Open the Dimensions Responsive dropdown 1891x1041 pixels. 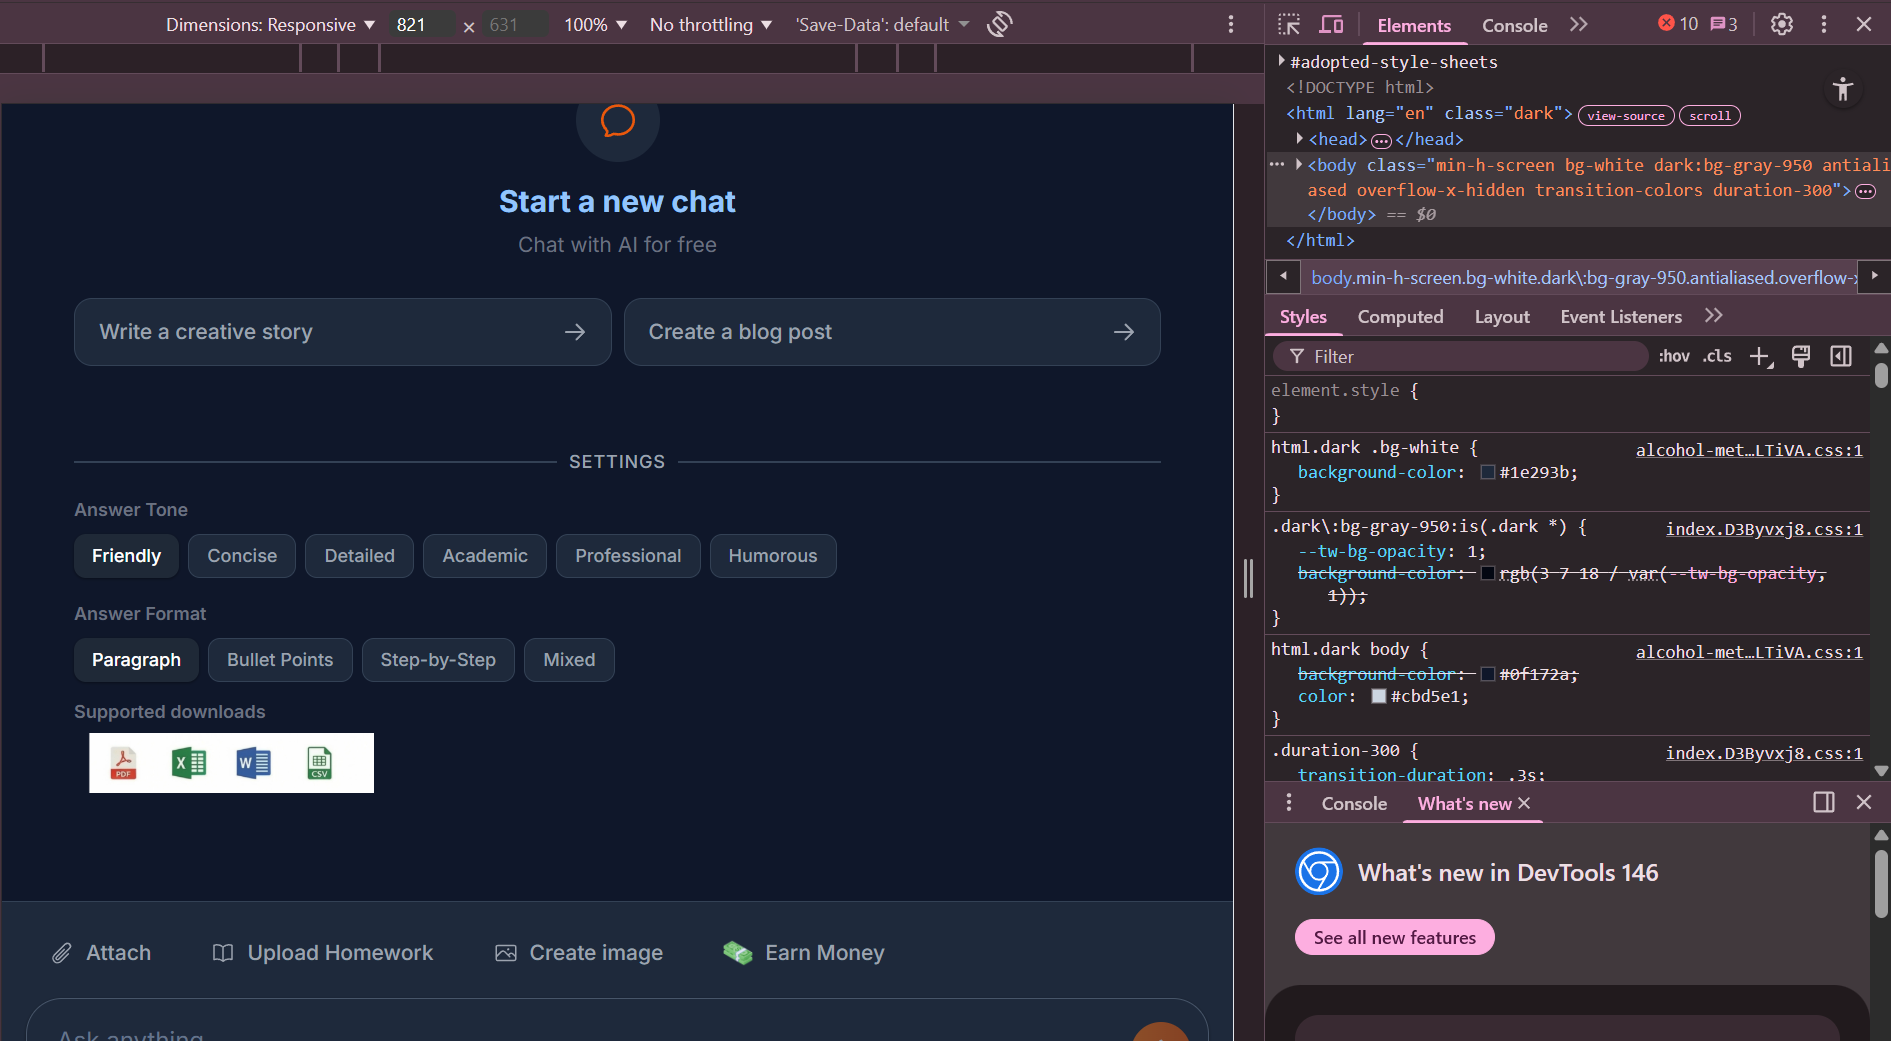point(270,25)
